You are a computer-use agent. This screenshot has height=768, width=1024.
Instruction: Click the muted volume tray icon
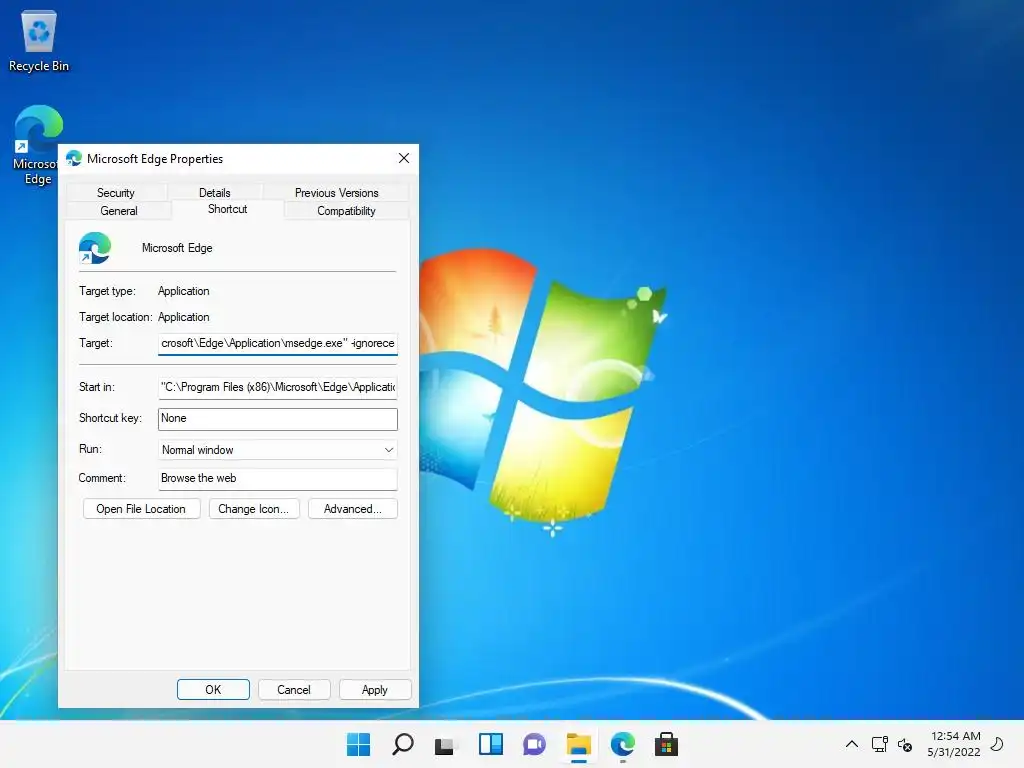(x=905, y=744)
